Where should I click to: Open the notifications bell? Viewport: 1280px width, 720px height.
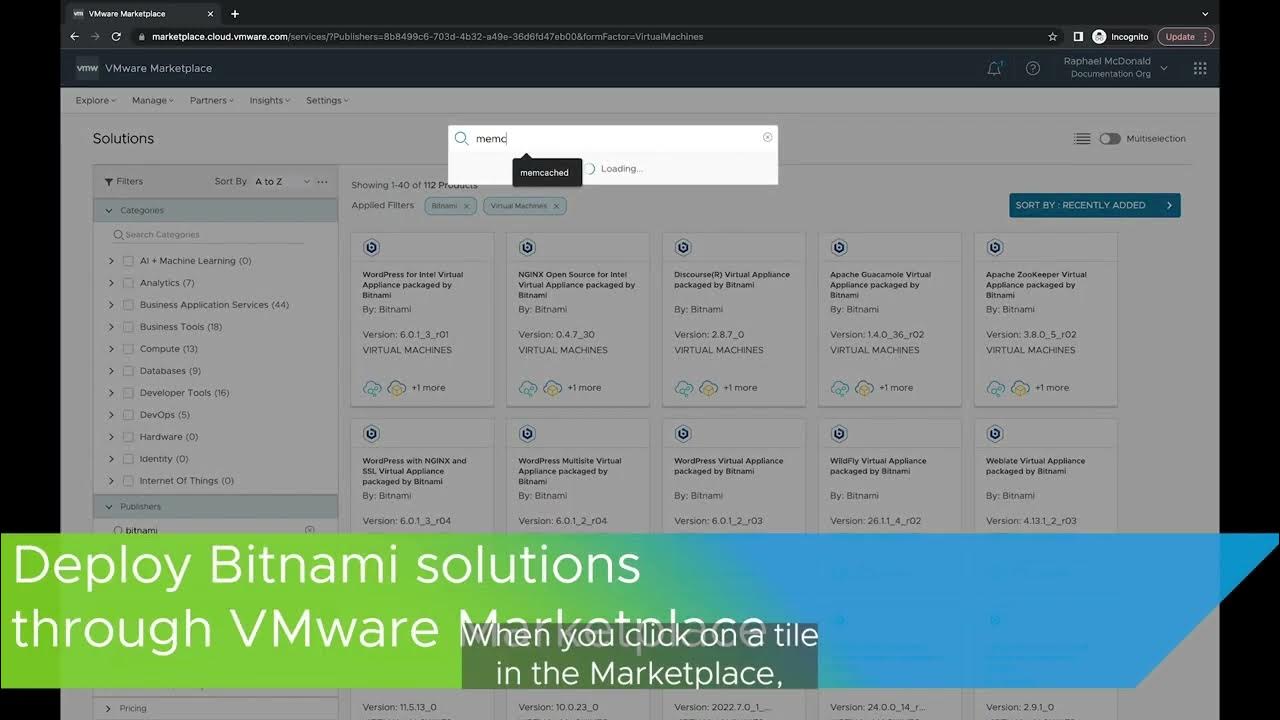pos(994,68)
